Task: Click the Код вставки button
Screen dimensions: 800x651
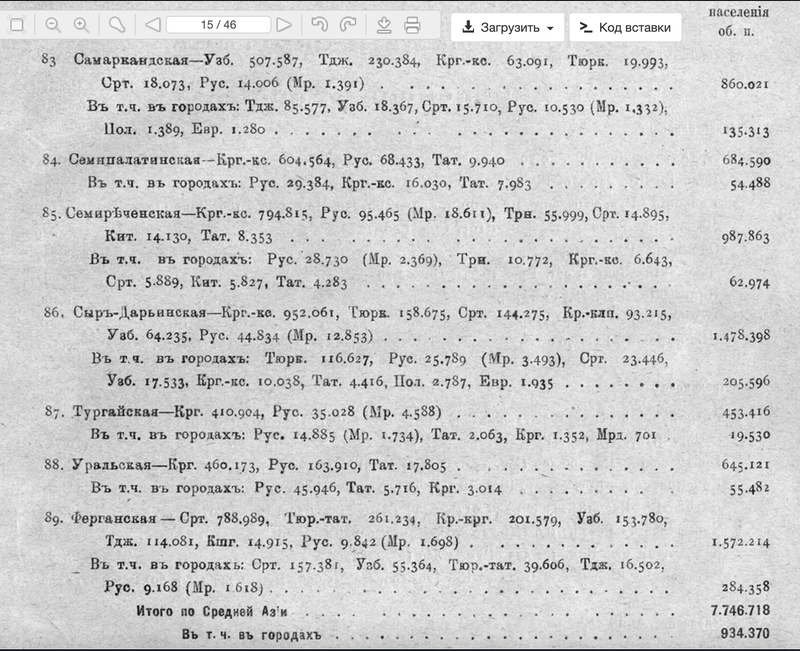Action: [x=626, y=28]
